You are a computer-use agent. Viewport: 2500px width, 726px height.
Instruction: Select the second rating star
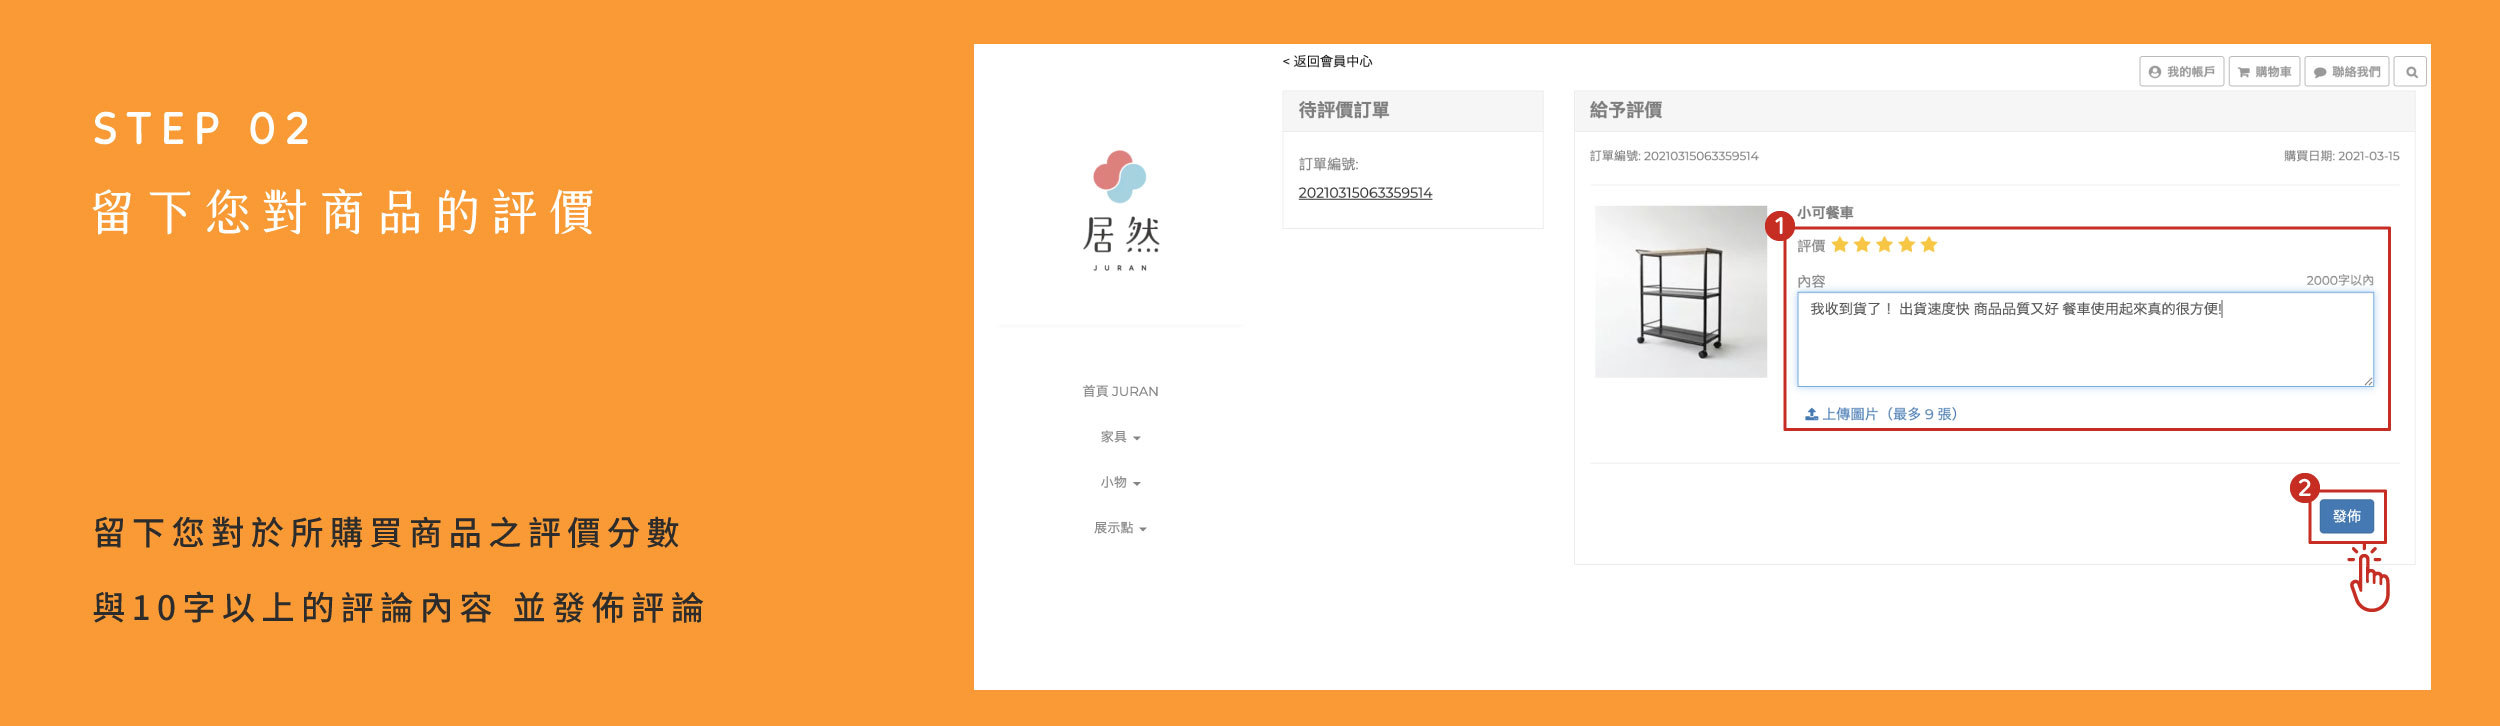click(1862, 245)
